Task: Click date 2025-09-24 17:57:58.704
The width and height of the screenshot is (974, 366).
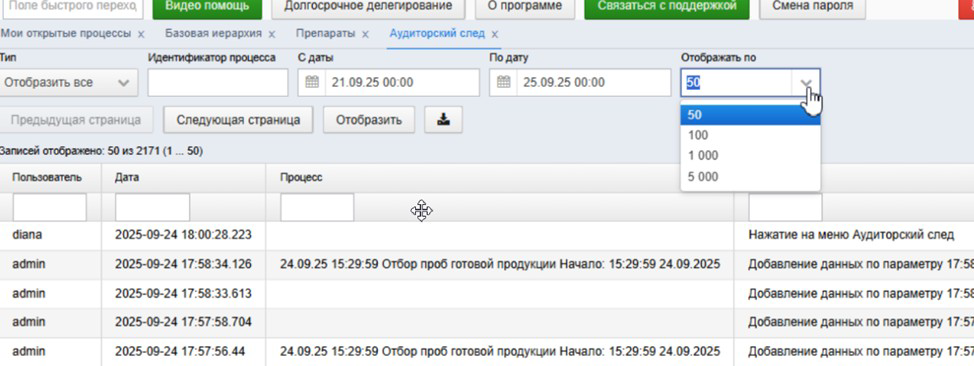Action: tap(183, 323)
